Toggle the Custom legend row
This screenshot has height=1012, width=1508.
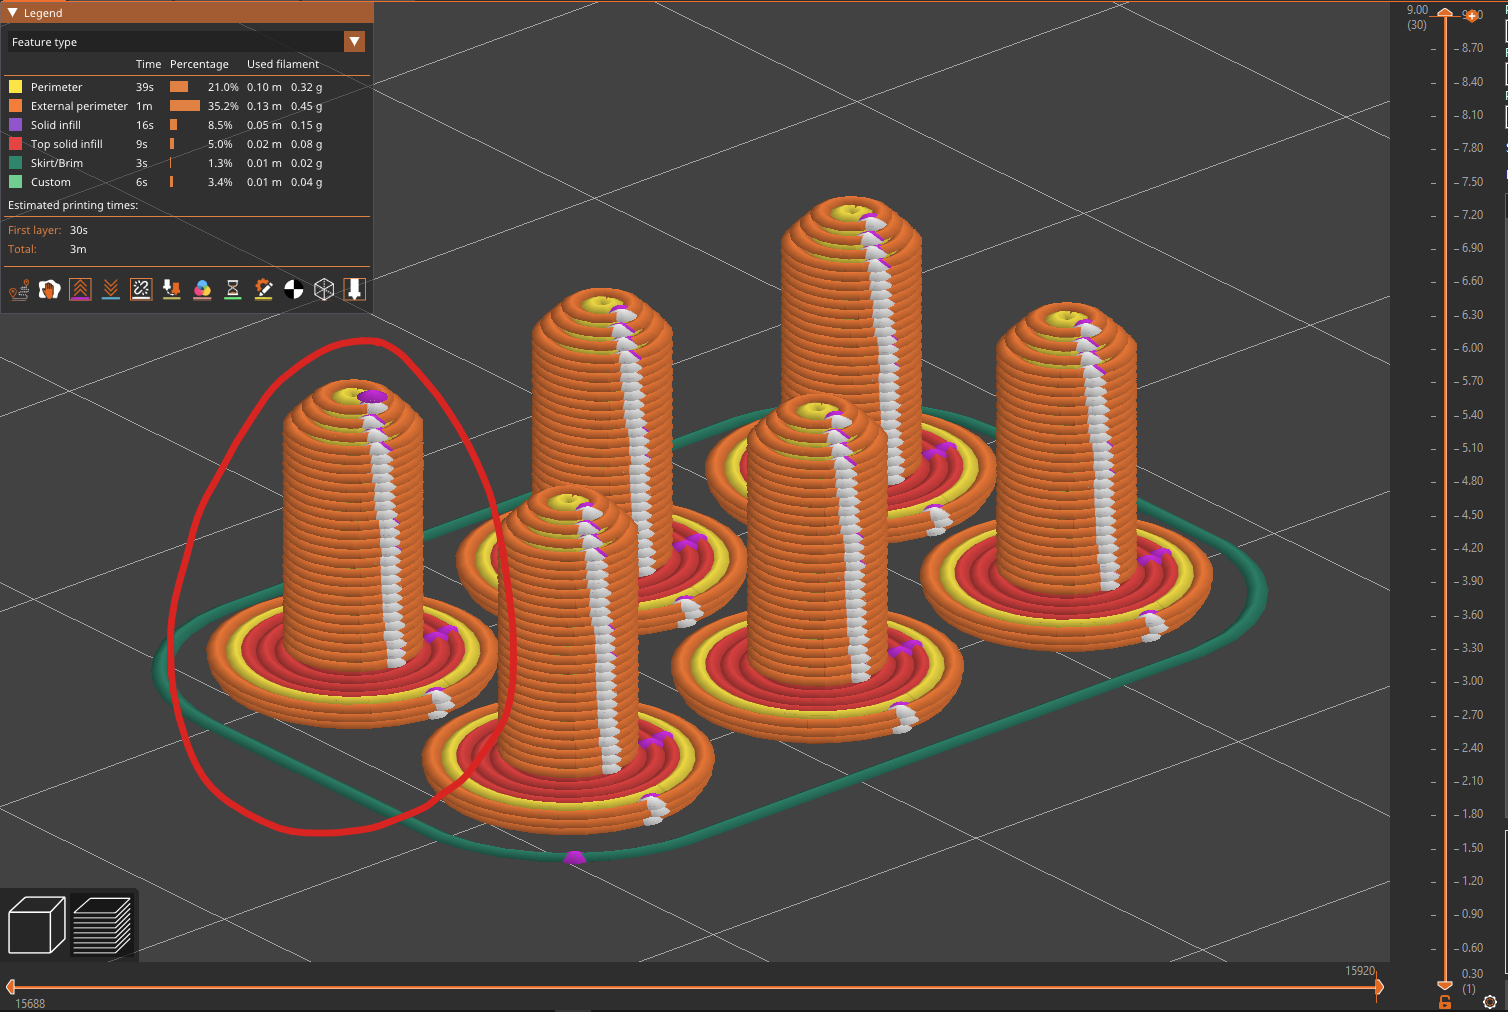[187, 182]
